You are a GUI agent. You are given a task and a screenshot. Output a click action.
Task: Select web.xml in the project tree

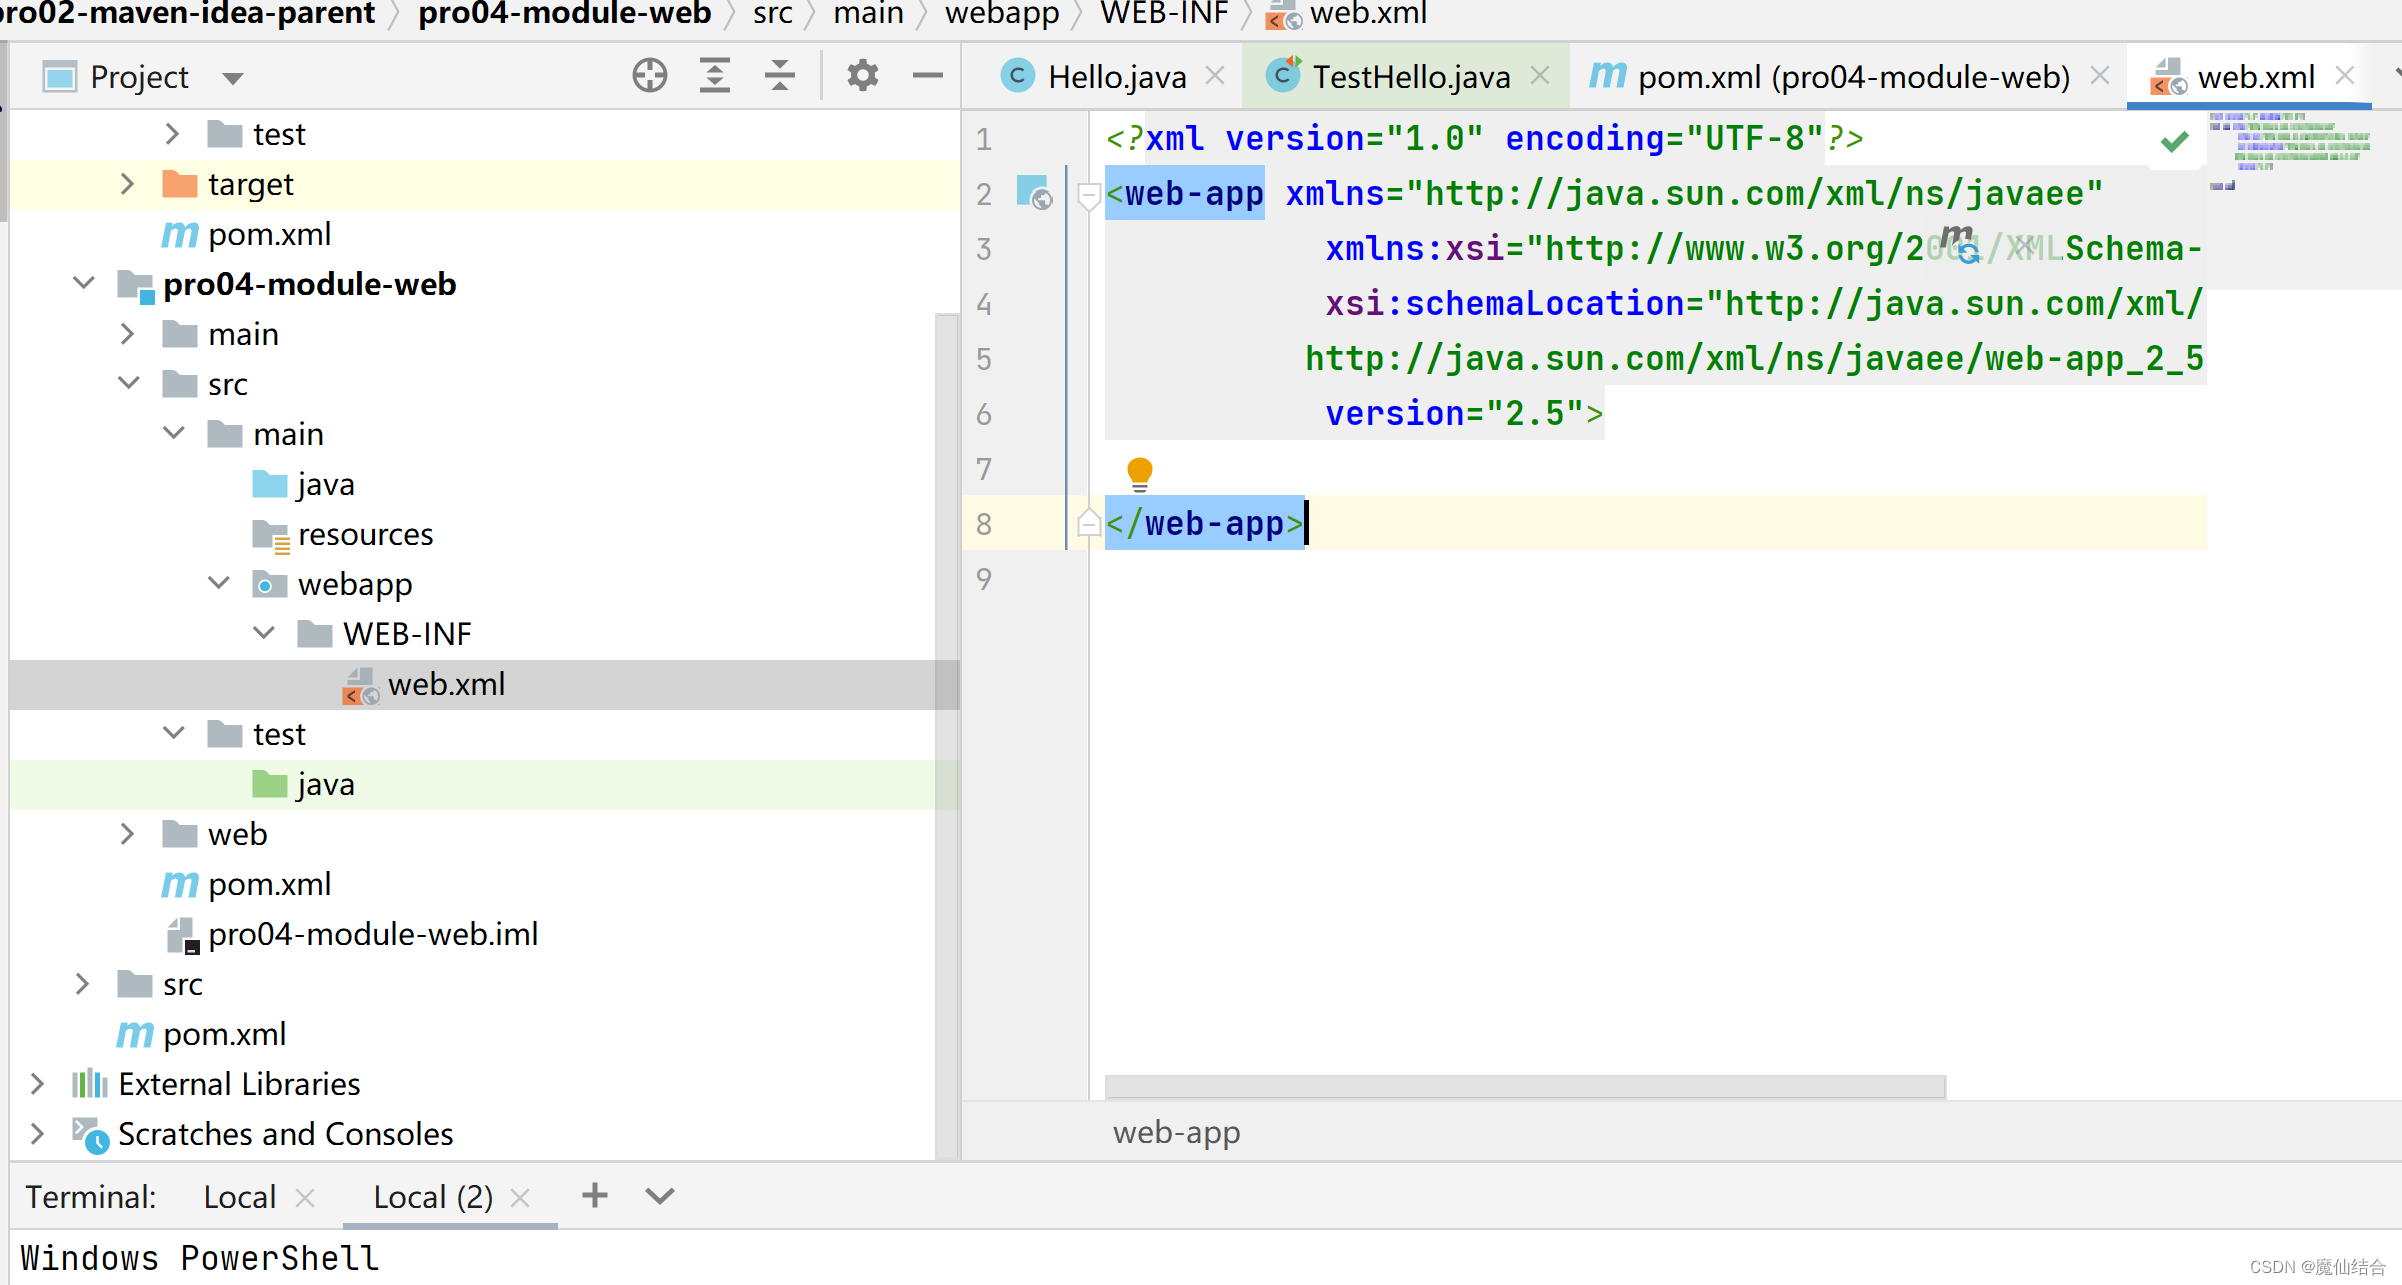click(x=484, y=684)
